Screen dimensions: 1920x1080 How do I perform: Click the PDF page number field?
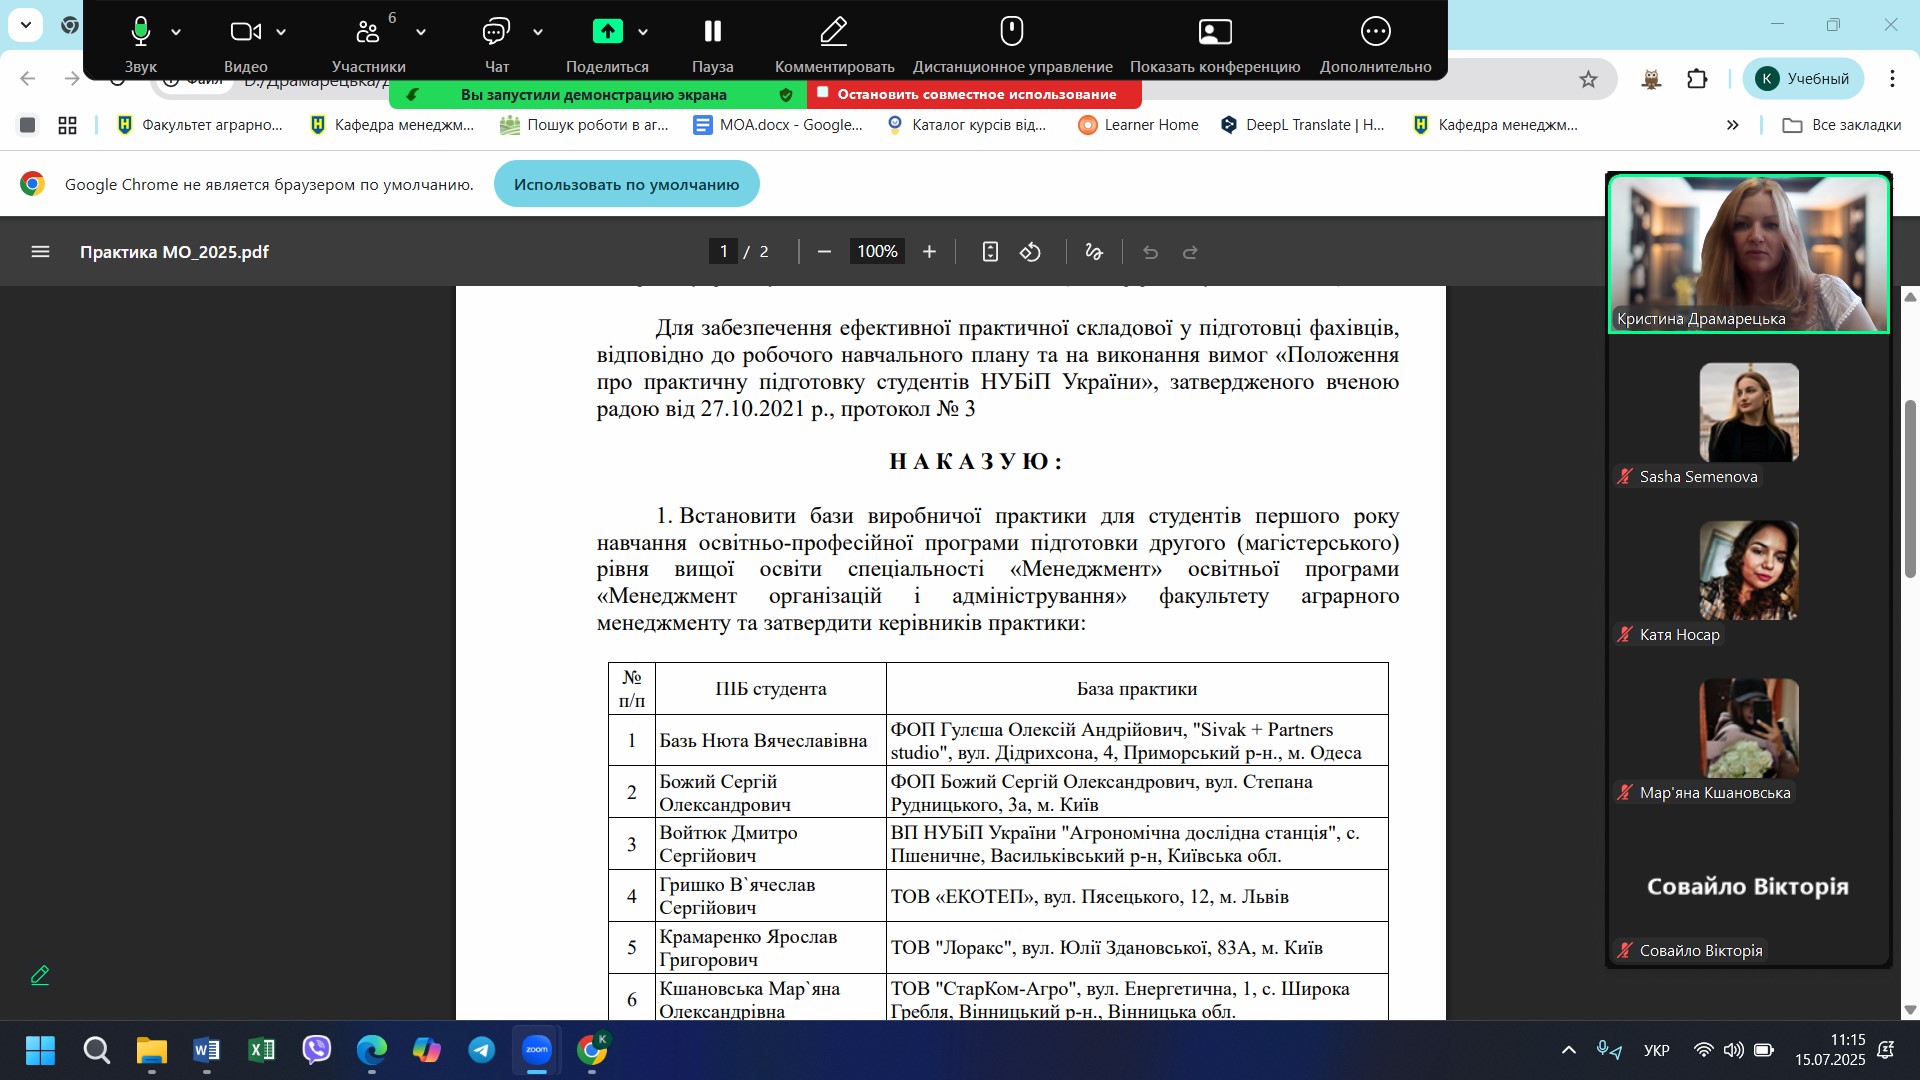point(723,252)
